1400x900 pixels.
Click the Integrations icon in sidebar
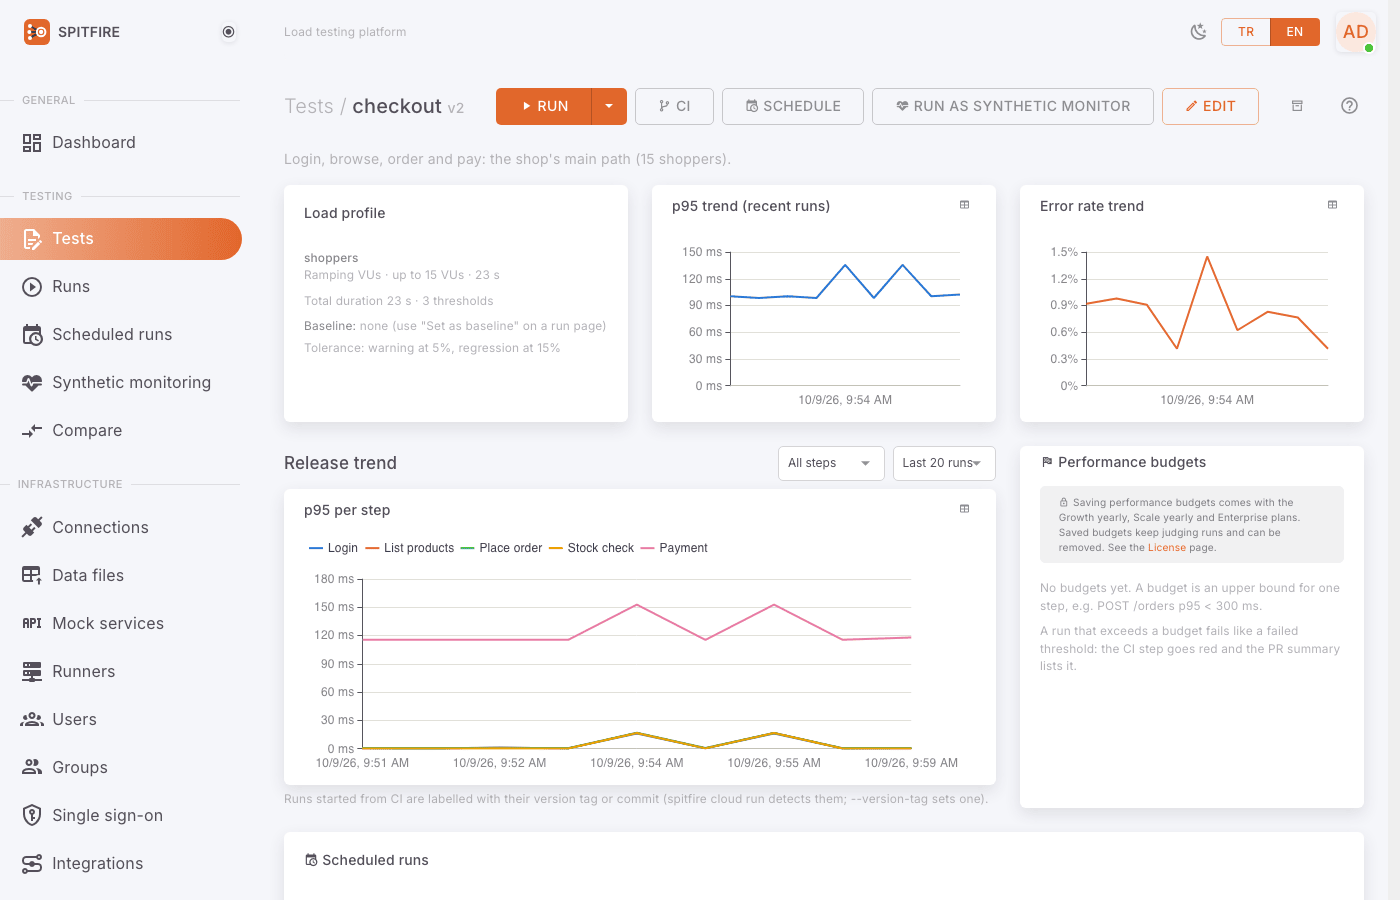click(x=32, y=863)
